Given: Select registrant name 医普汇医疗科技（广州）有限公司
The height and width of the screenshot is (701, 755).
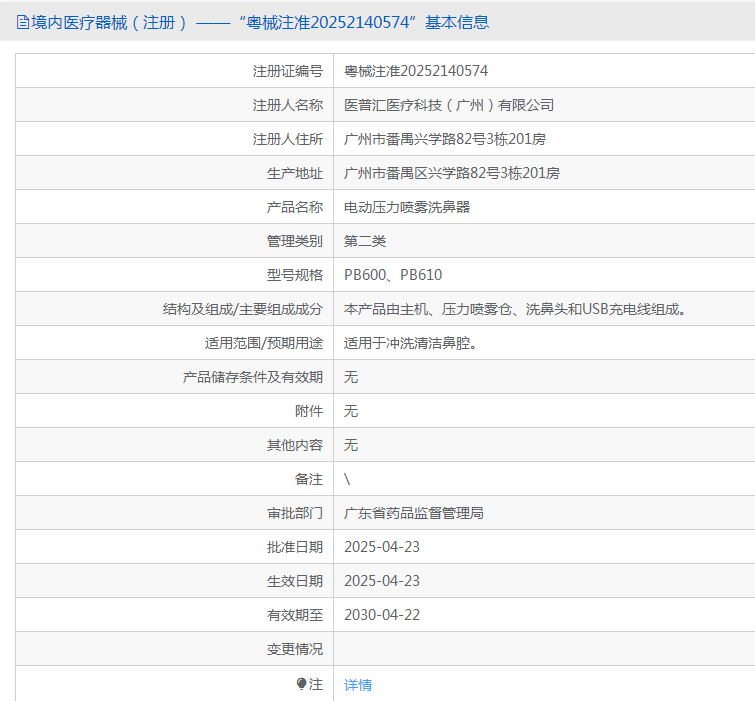Looking at the screenshot, I should coord(449,105).
